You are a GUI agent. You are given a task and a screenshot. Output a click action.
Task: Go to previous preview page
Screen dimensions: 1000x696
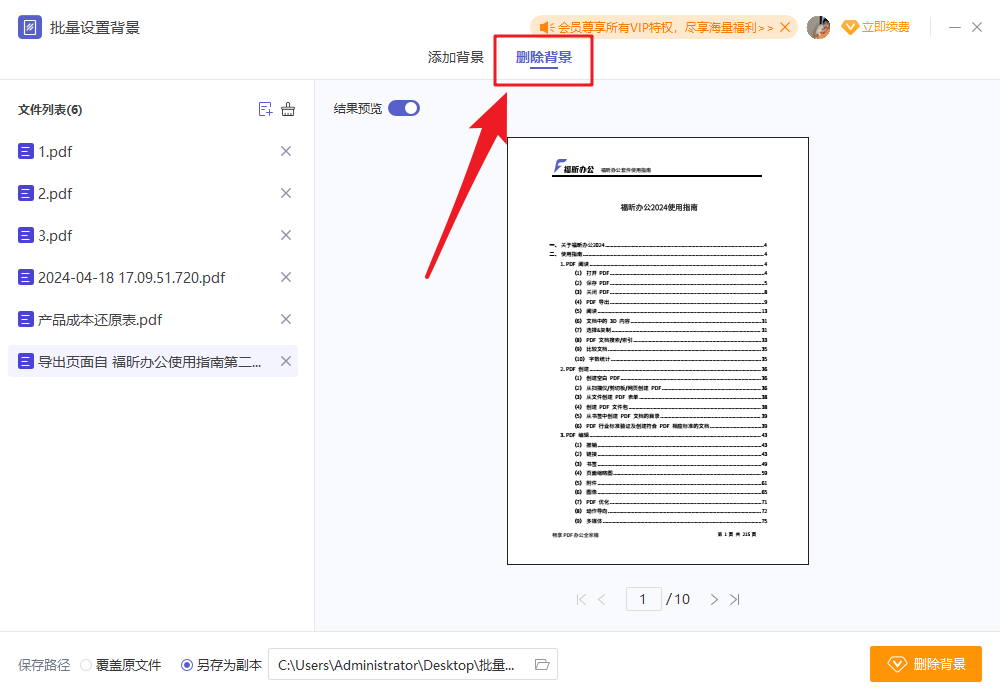601,600
